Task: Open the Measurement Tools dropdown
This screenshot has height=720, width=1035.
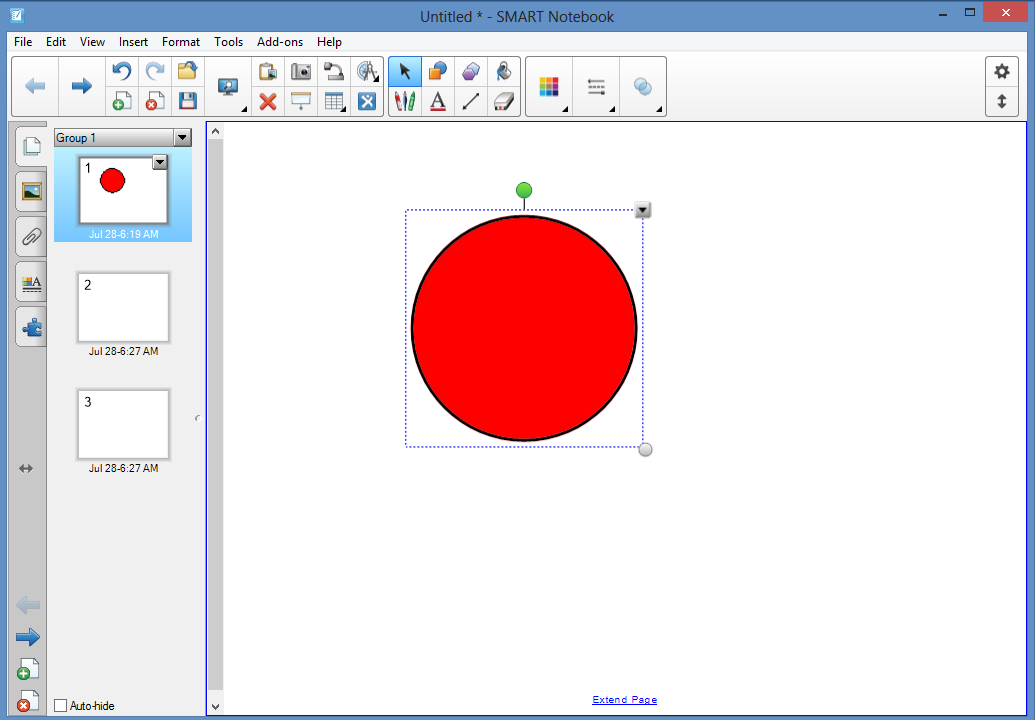Action: pyautogui.click(x=366, y=71)
